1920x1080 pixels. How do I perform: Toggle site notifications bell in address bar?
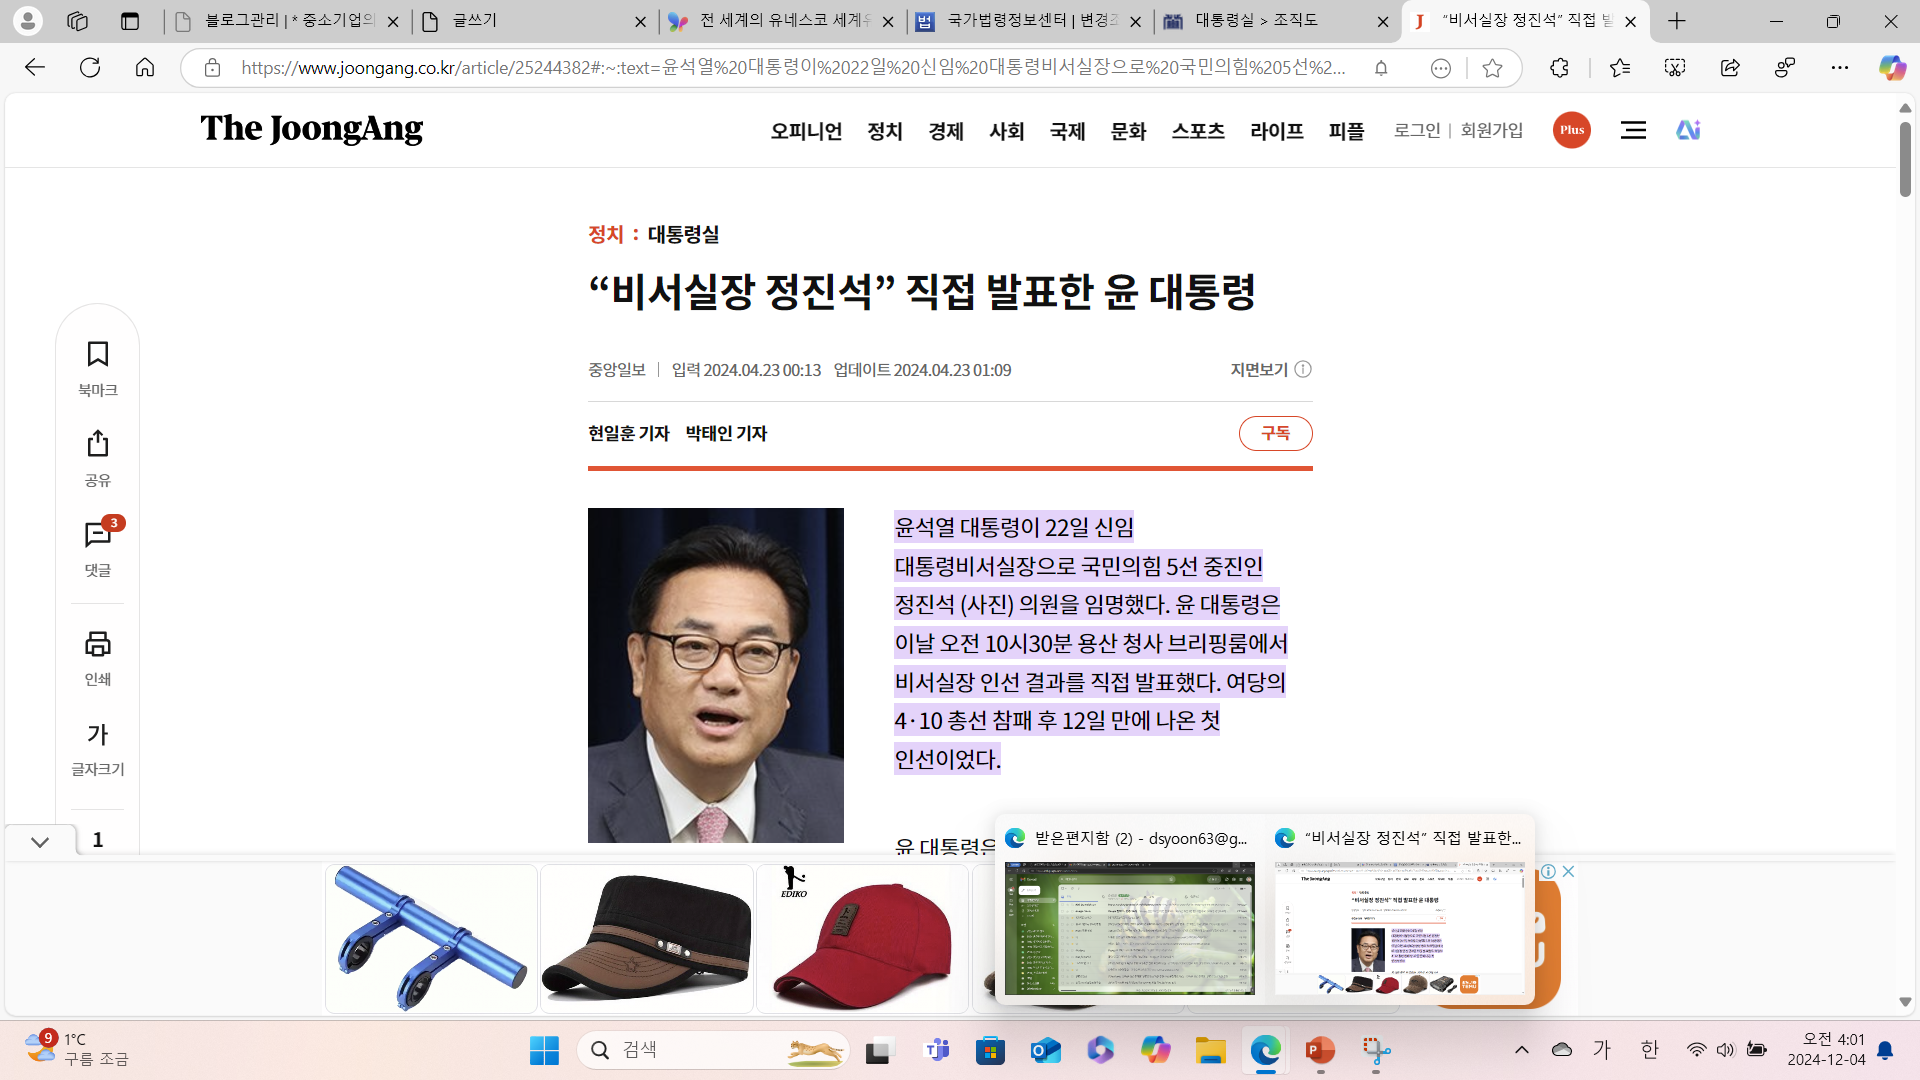pos(1381,68)
